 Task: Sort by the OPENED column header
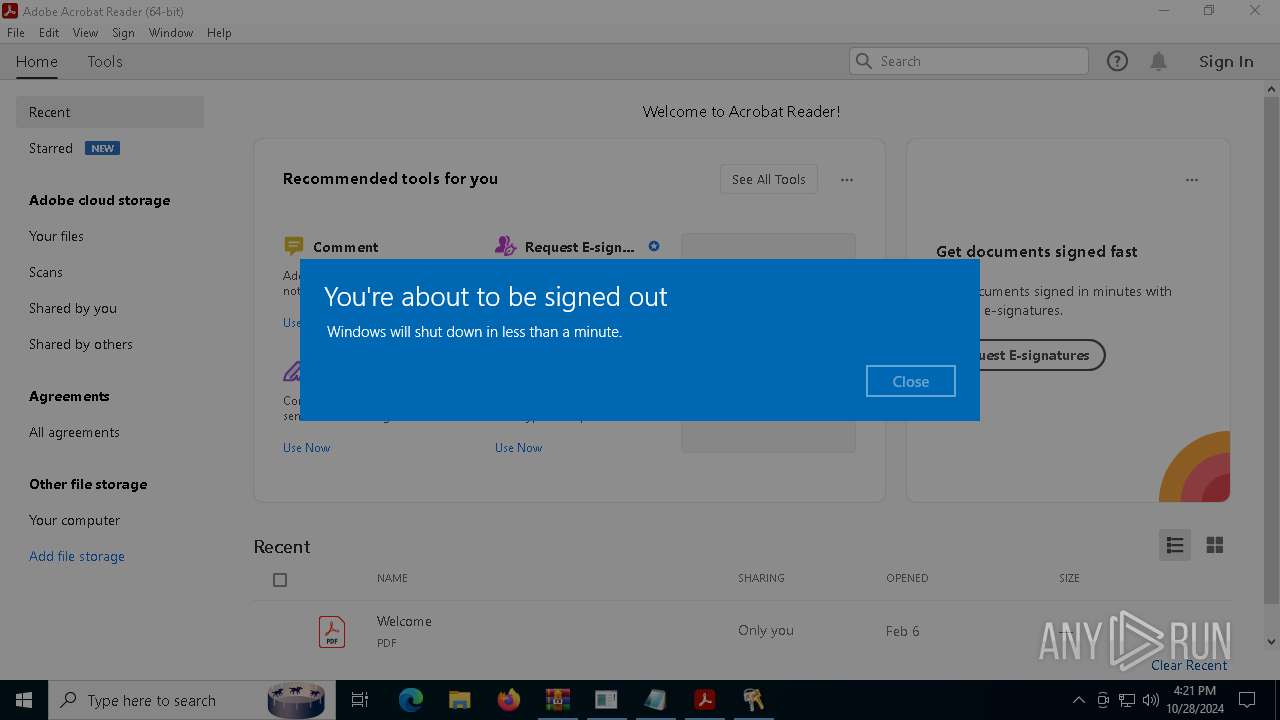(907, 578)
